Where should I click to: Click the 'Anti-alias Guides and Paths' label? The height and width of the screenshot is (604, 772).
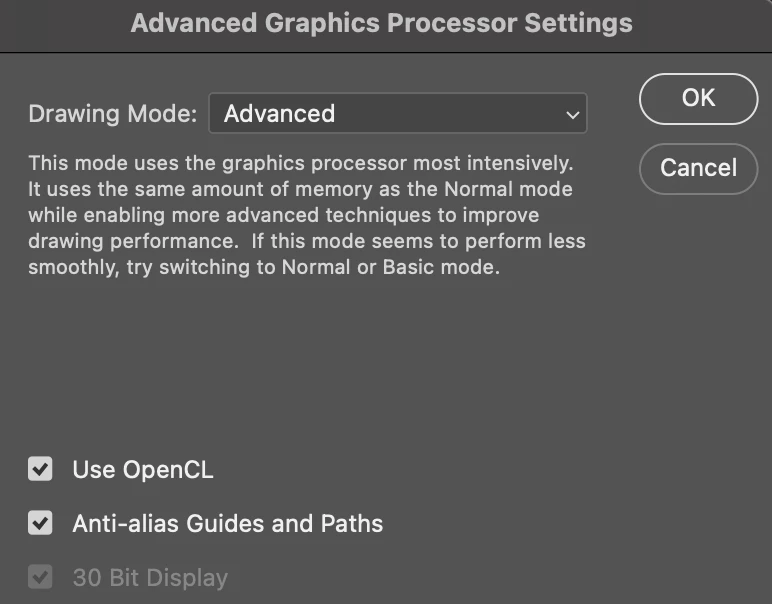pyautogui.click(x=227, y=523)
